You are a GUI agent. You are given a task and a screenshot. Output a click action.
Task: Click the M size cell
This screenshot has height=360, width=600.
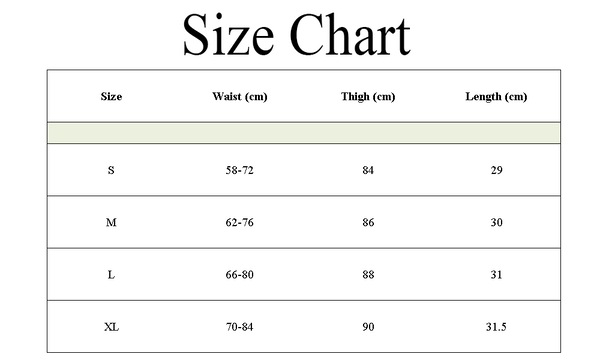pos(111,222)
